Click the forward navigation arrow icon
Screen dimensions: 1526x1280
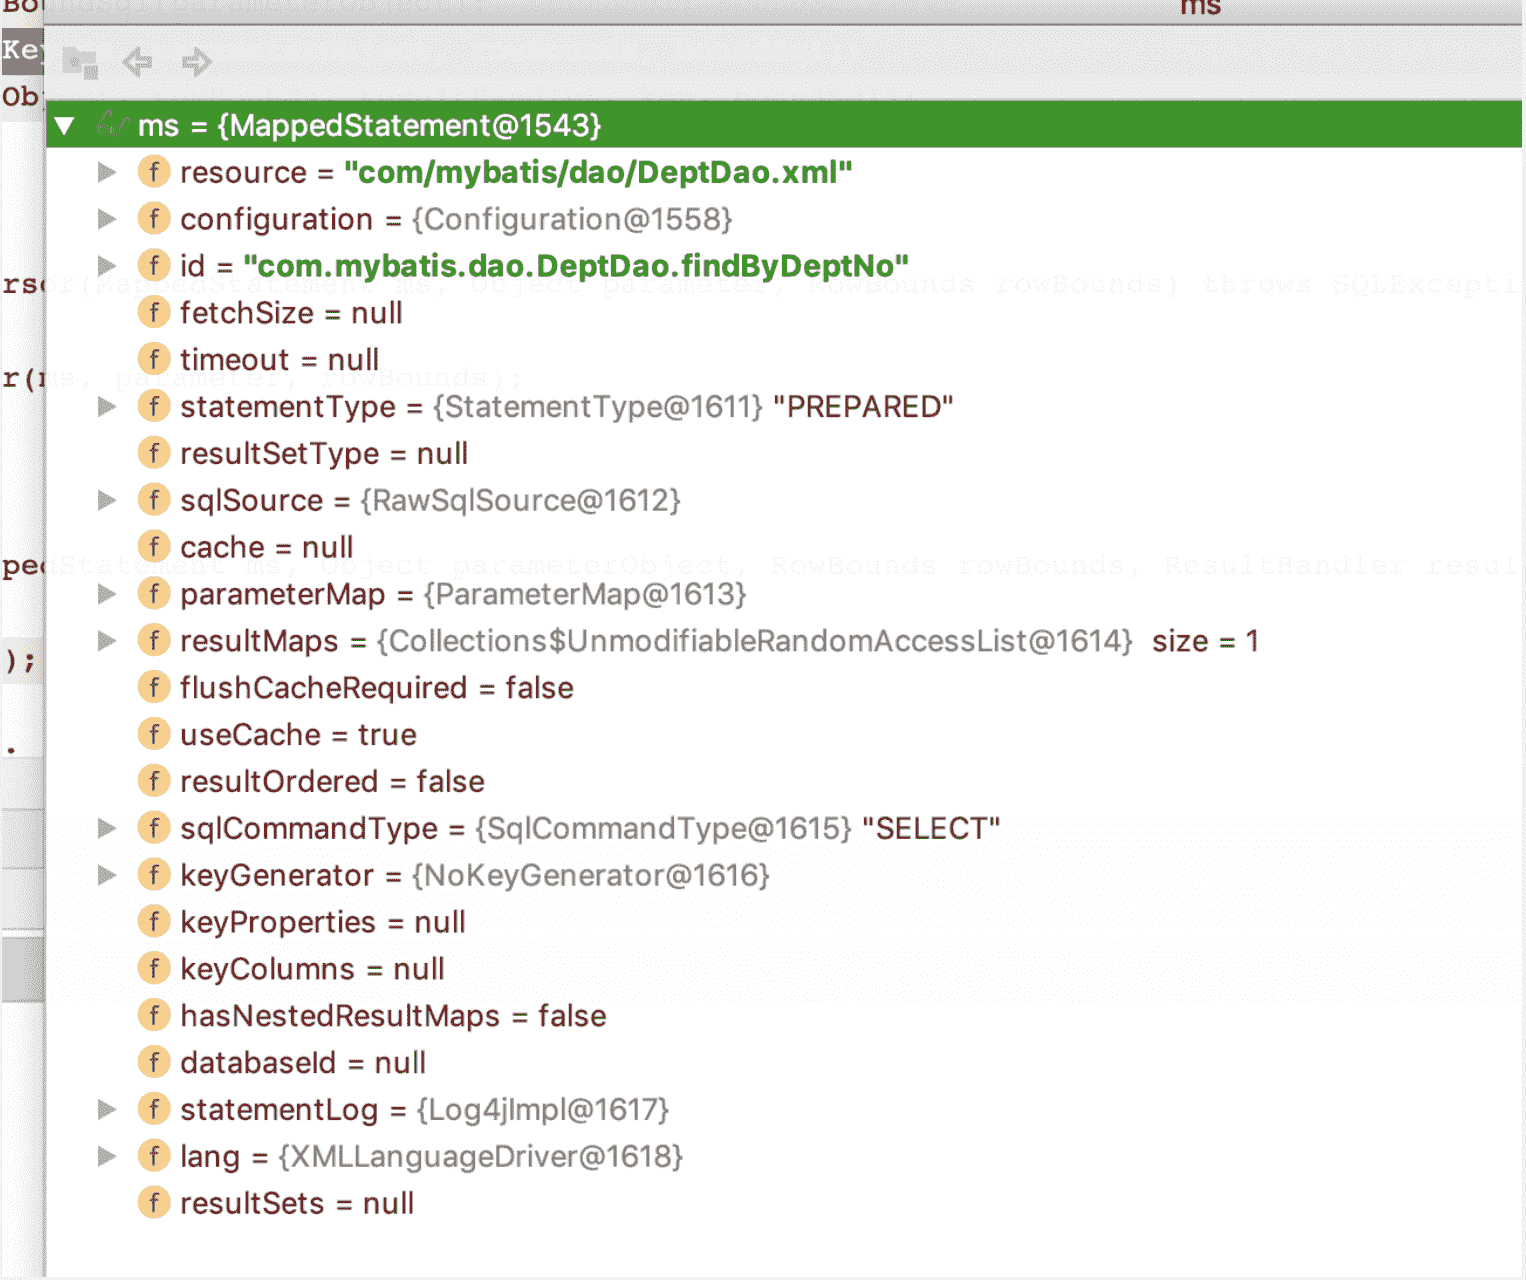pos(196,62)
